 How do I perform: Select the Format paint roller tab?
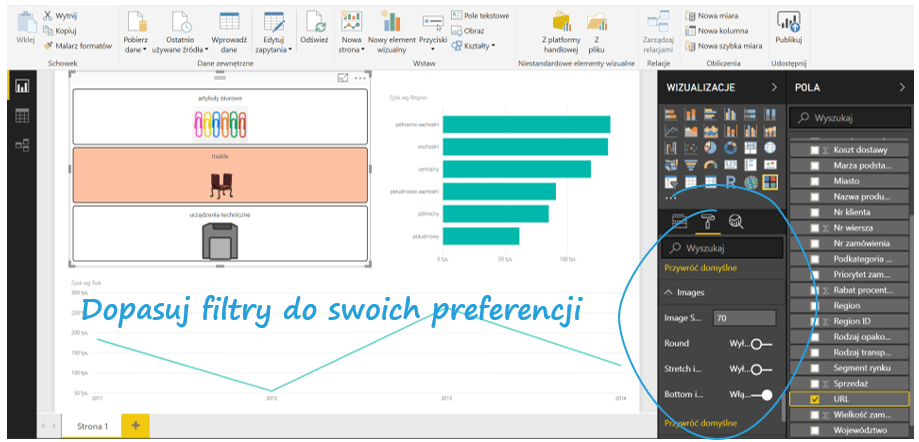707,221
